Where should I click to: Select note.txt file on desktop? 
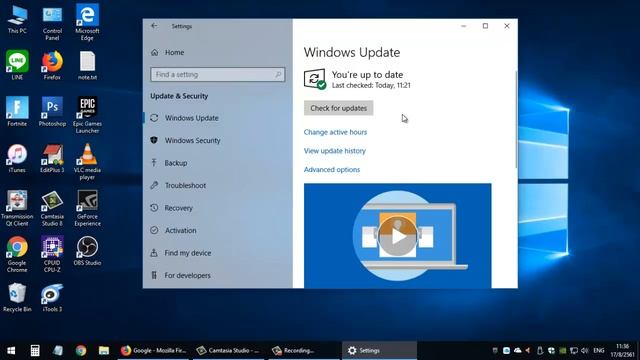tap(87, 65)
